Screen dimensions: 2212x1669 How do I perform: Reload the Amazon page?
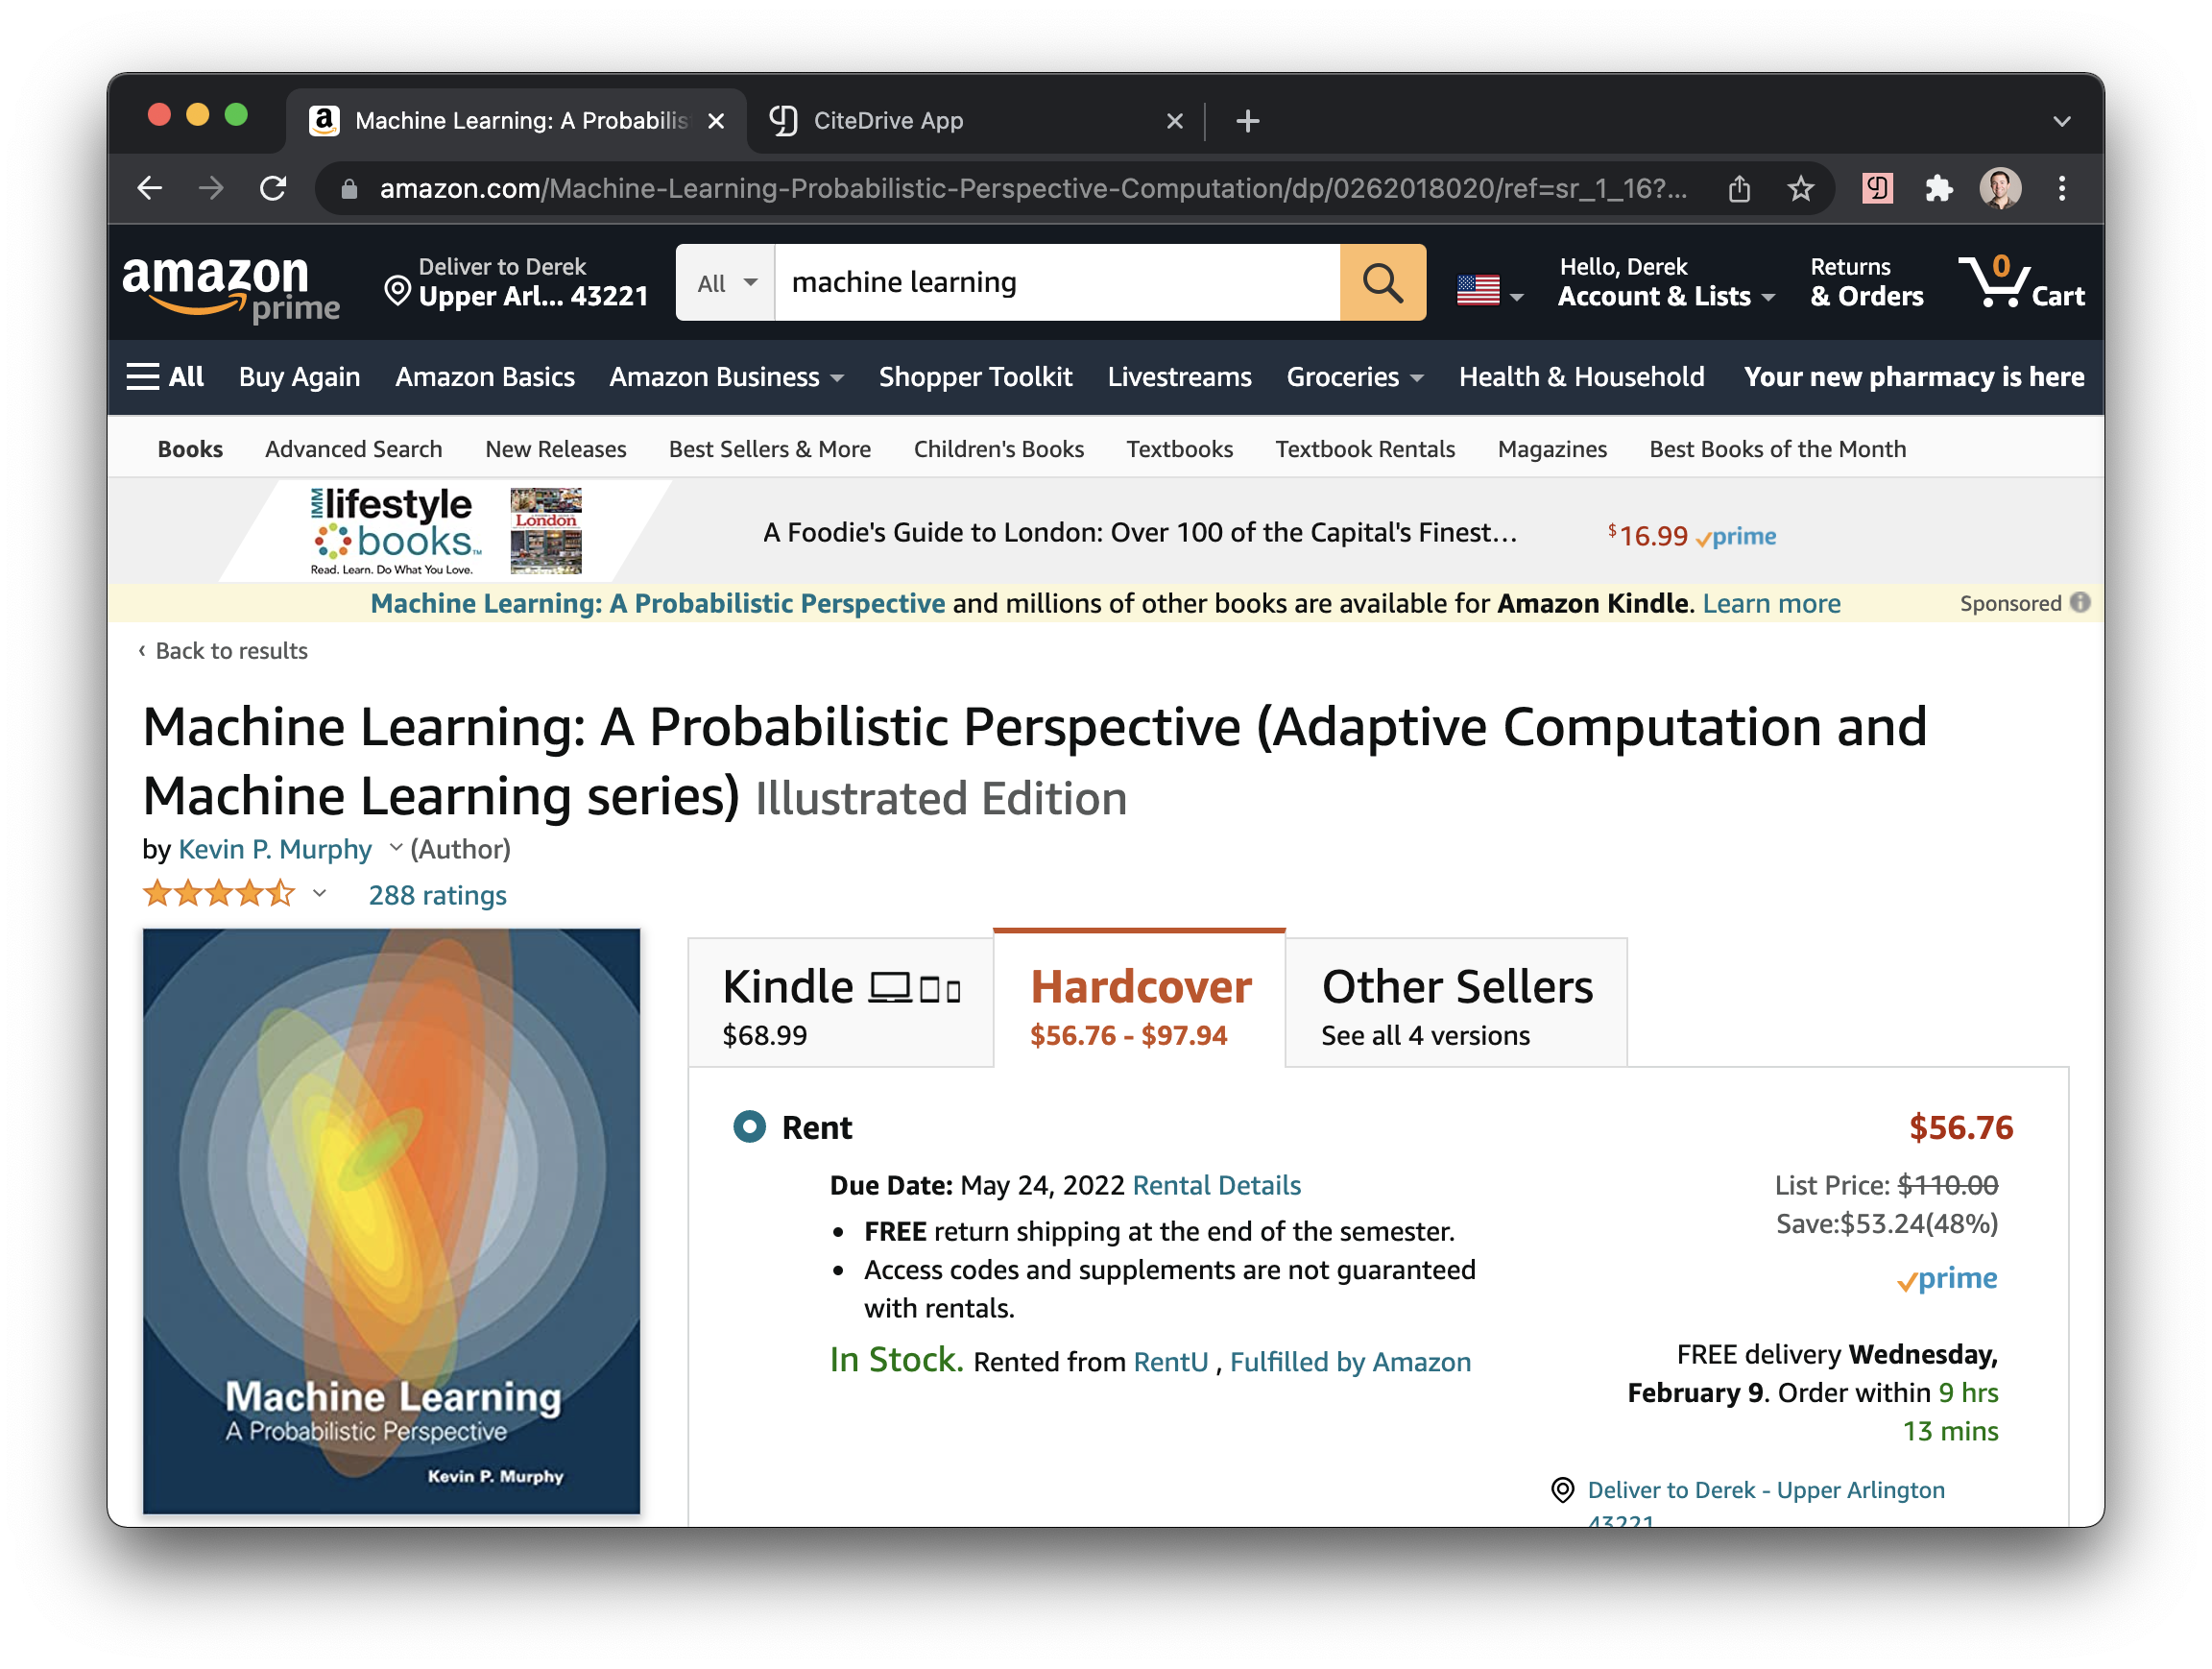coord(273,188)
